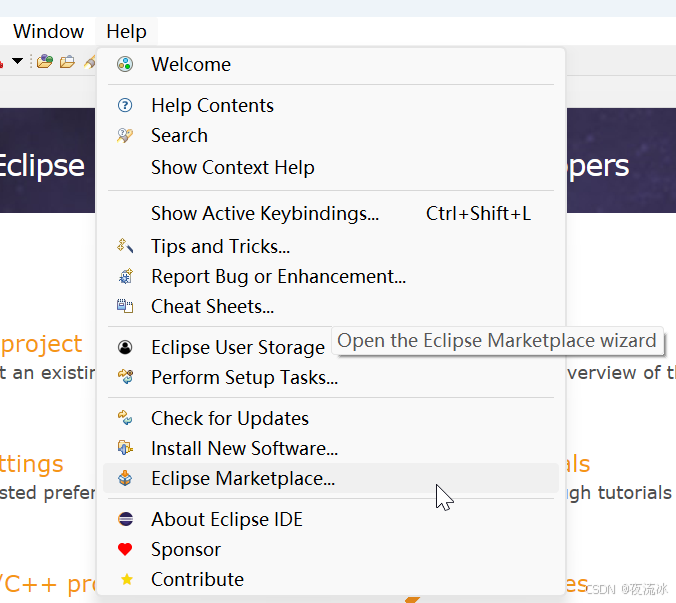The width and height of the screenshot is (676, 603).
Task: Choose Contribute menu entry
Action: [x=331, y=580]
